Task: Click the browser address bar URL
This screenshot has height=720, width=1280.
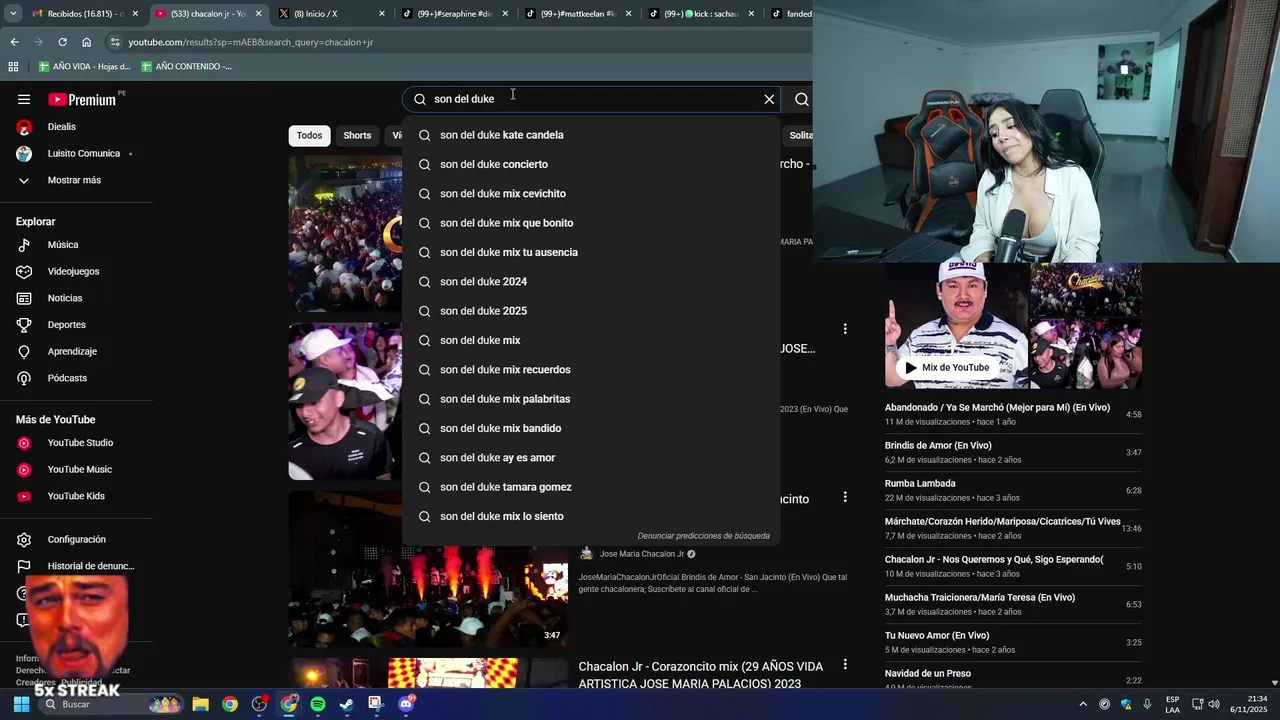Action: click(x=250, y=42)
